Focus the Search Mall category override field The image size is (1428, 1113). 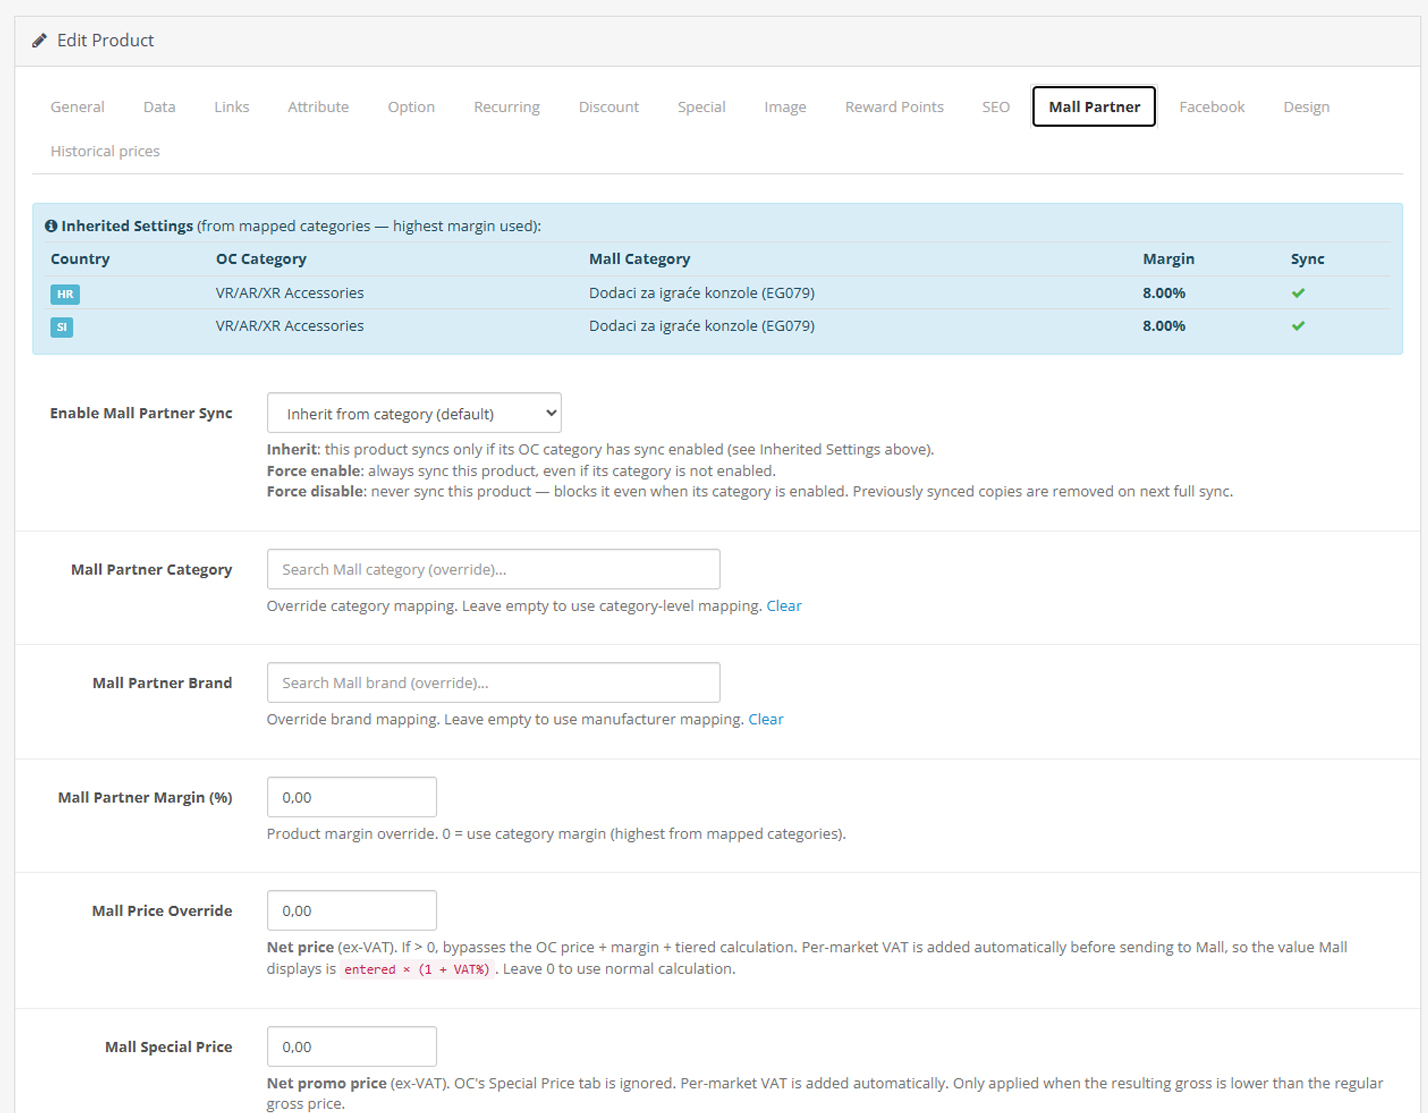click(493, 569)
